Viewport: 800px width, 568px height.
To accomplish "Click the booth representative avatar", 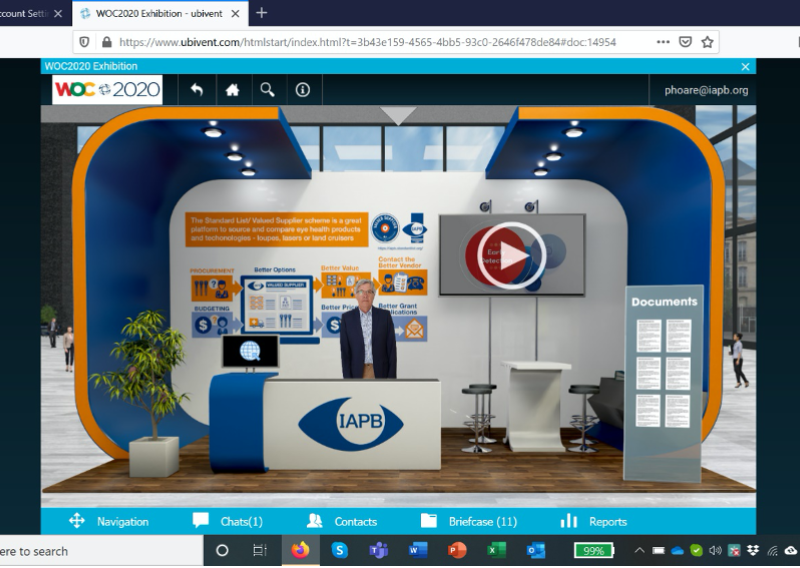I will click(x=367, y=329).
